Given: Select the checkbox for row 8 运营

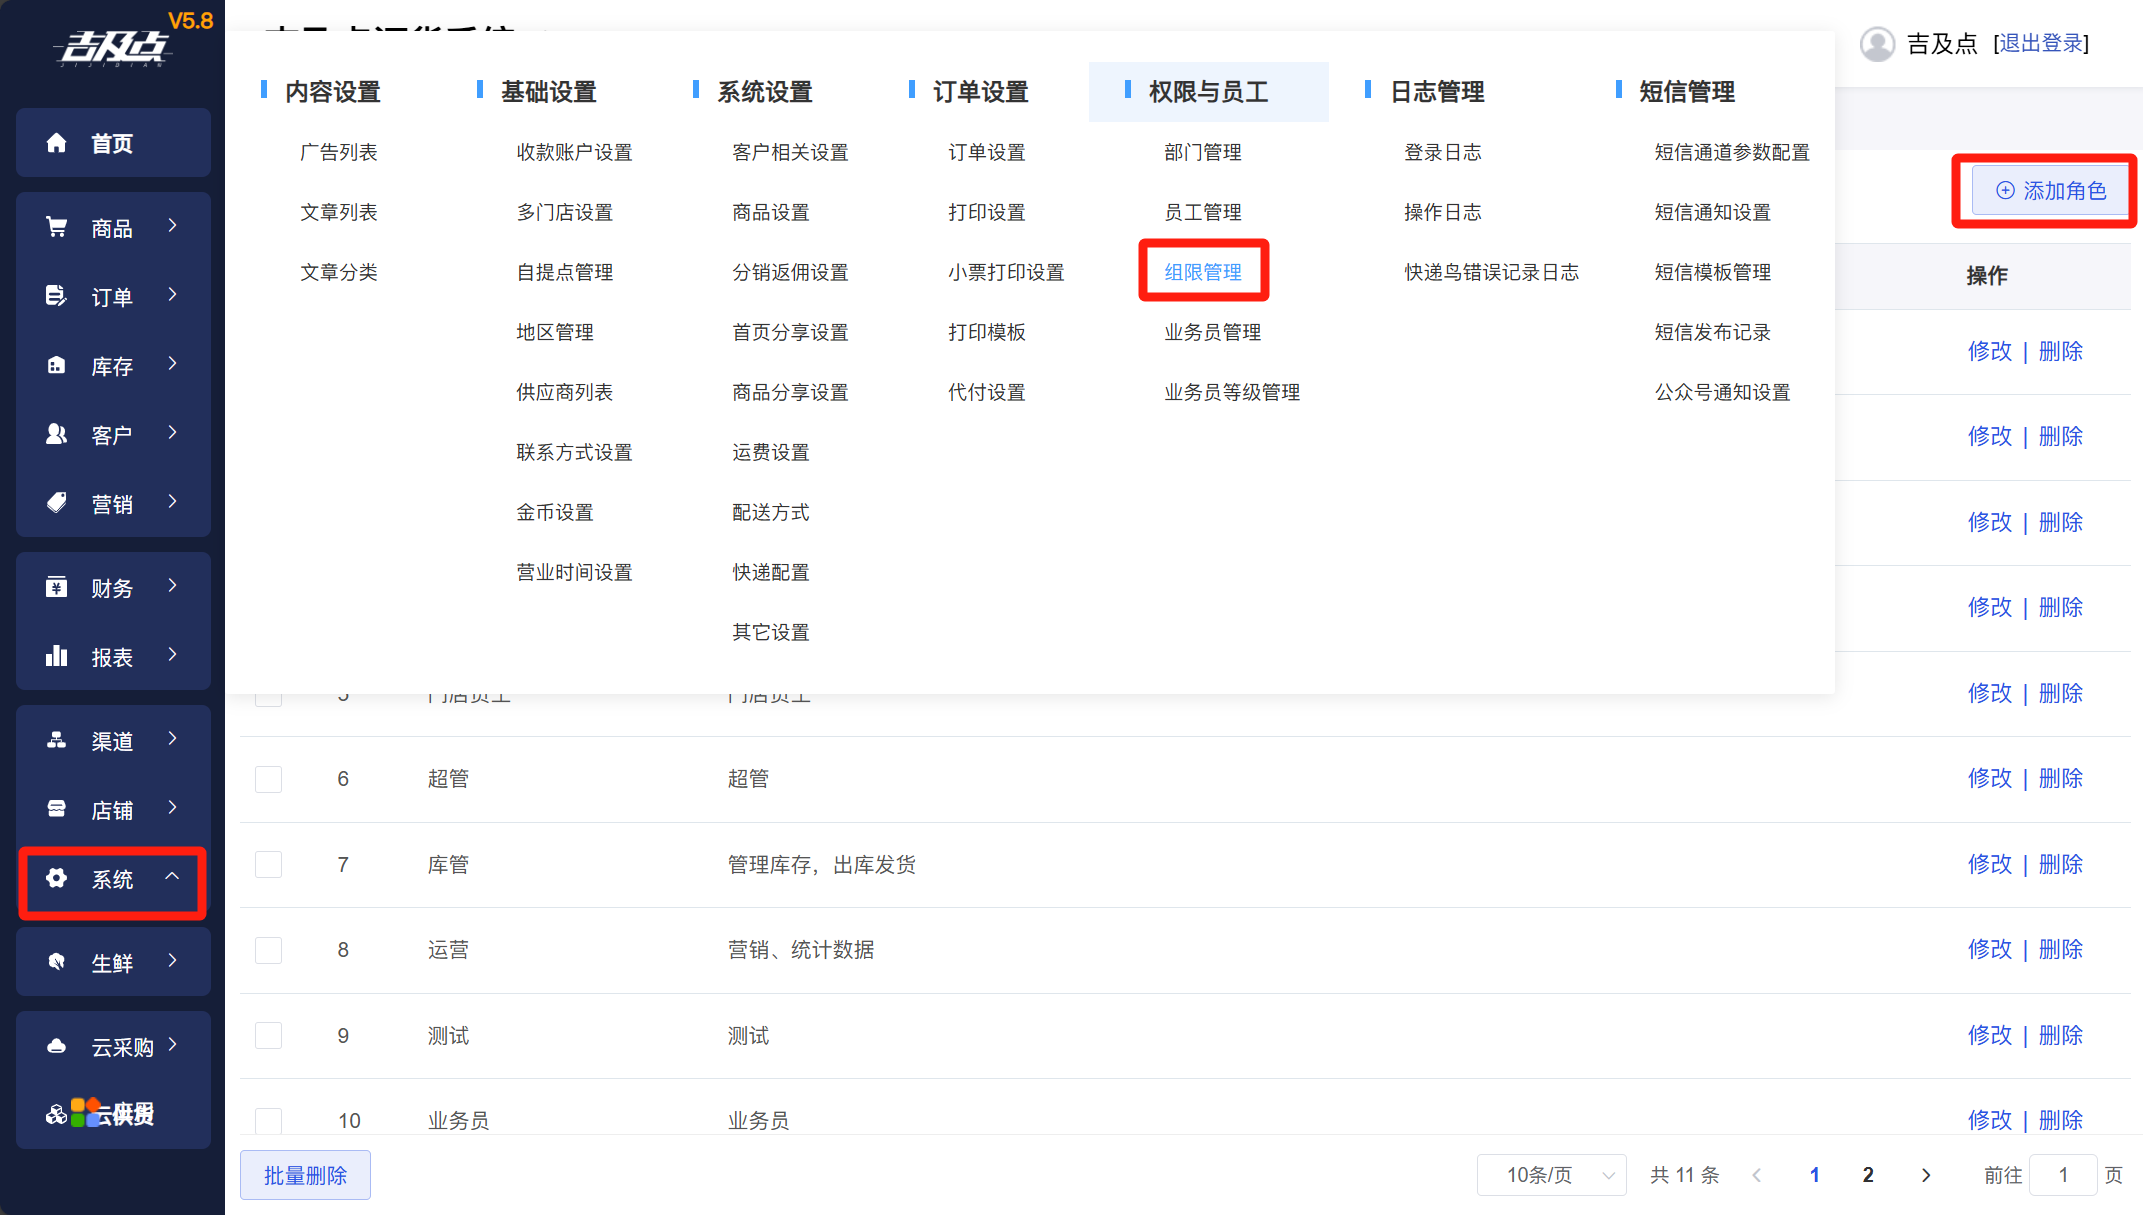Looking at the screenshot, I should (x=268, y=950).
